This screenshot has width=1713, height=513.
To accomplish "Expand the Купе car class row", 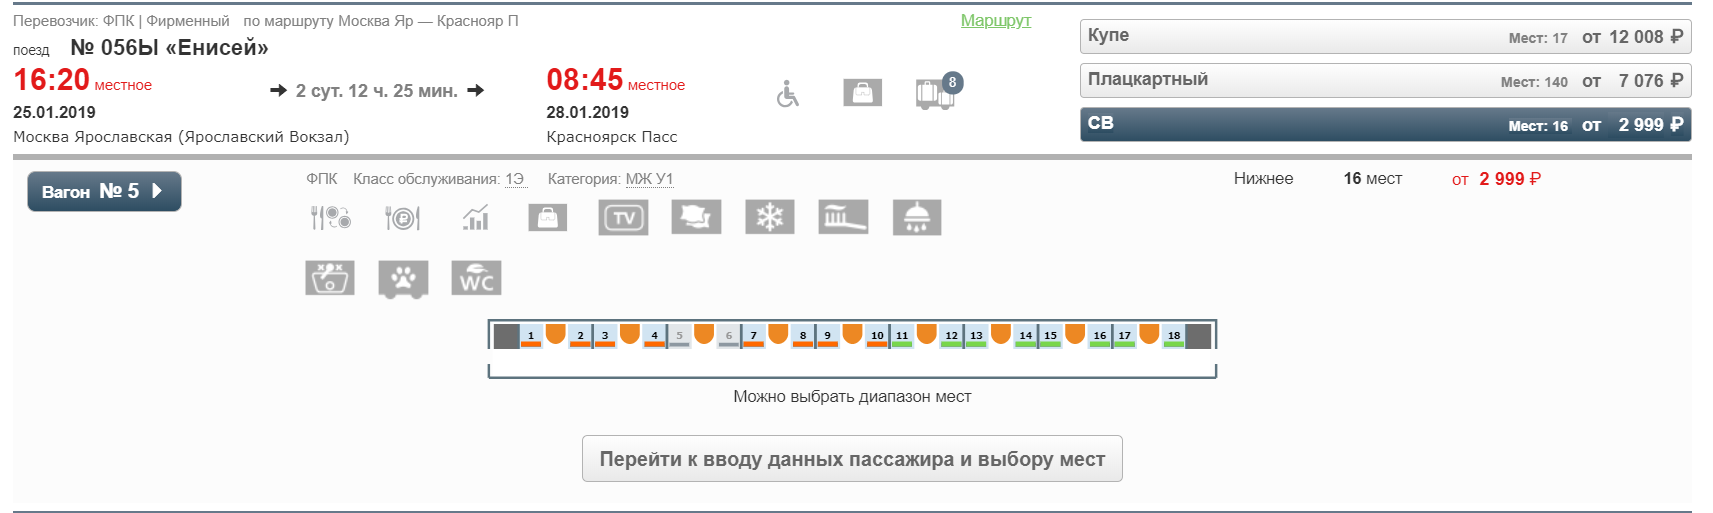I will (x=1385, y=36).
